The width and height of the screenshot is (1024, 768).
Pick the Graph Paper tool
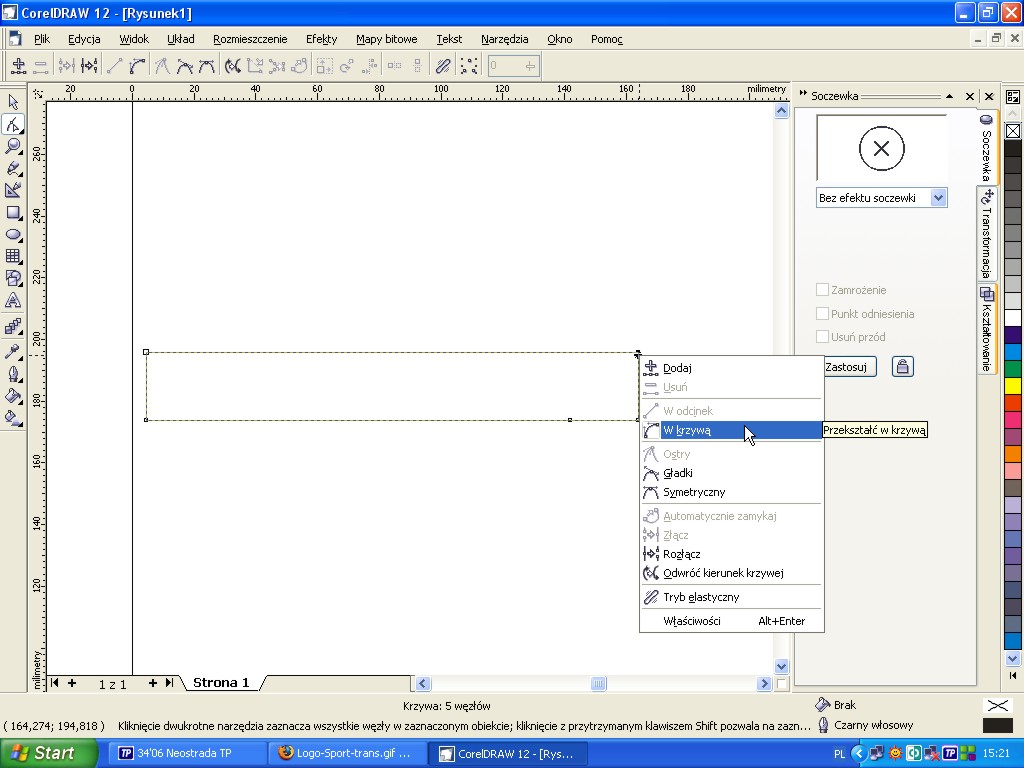(13, 257)
